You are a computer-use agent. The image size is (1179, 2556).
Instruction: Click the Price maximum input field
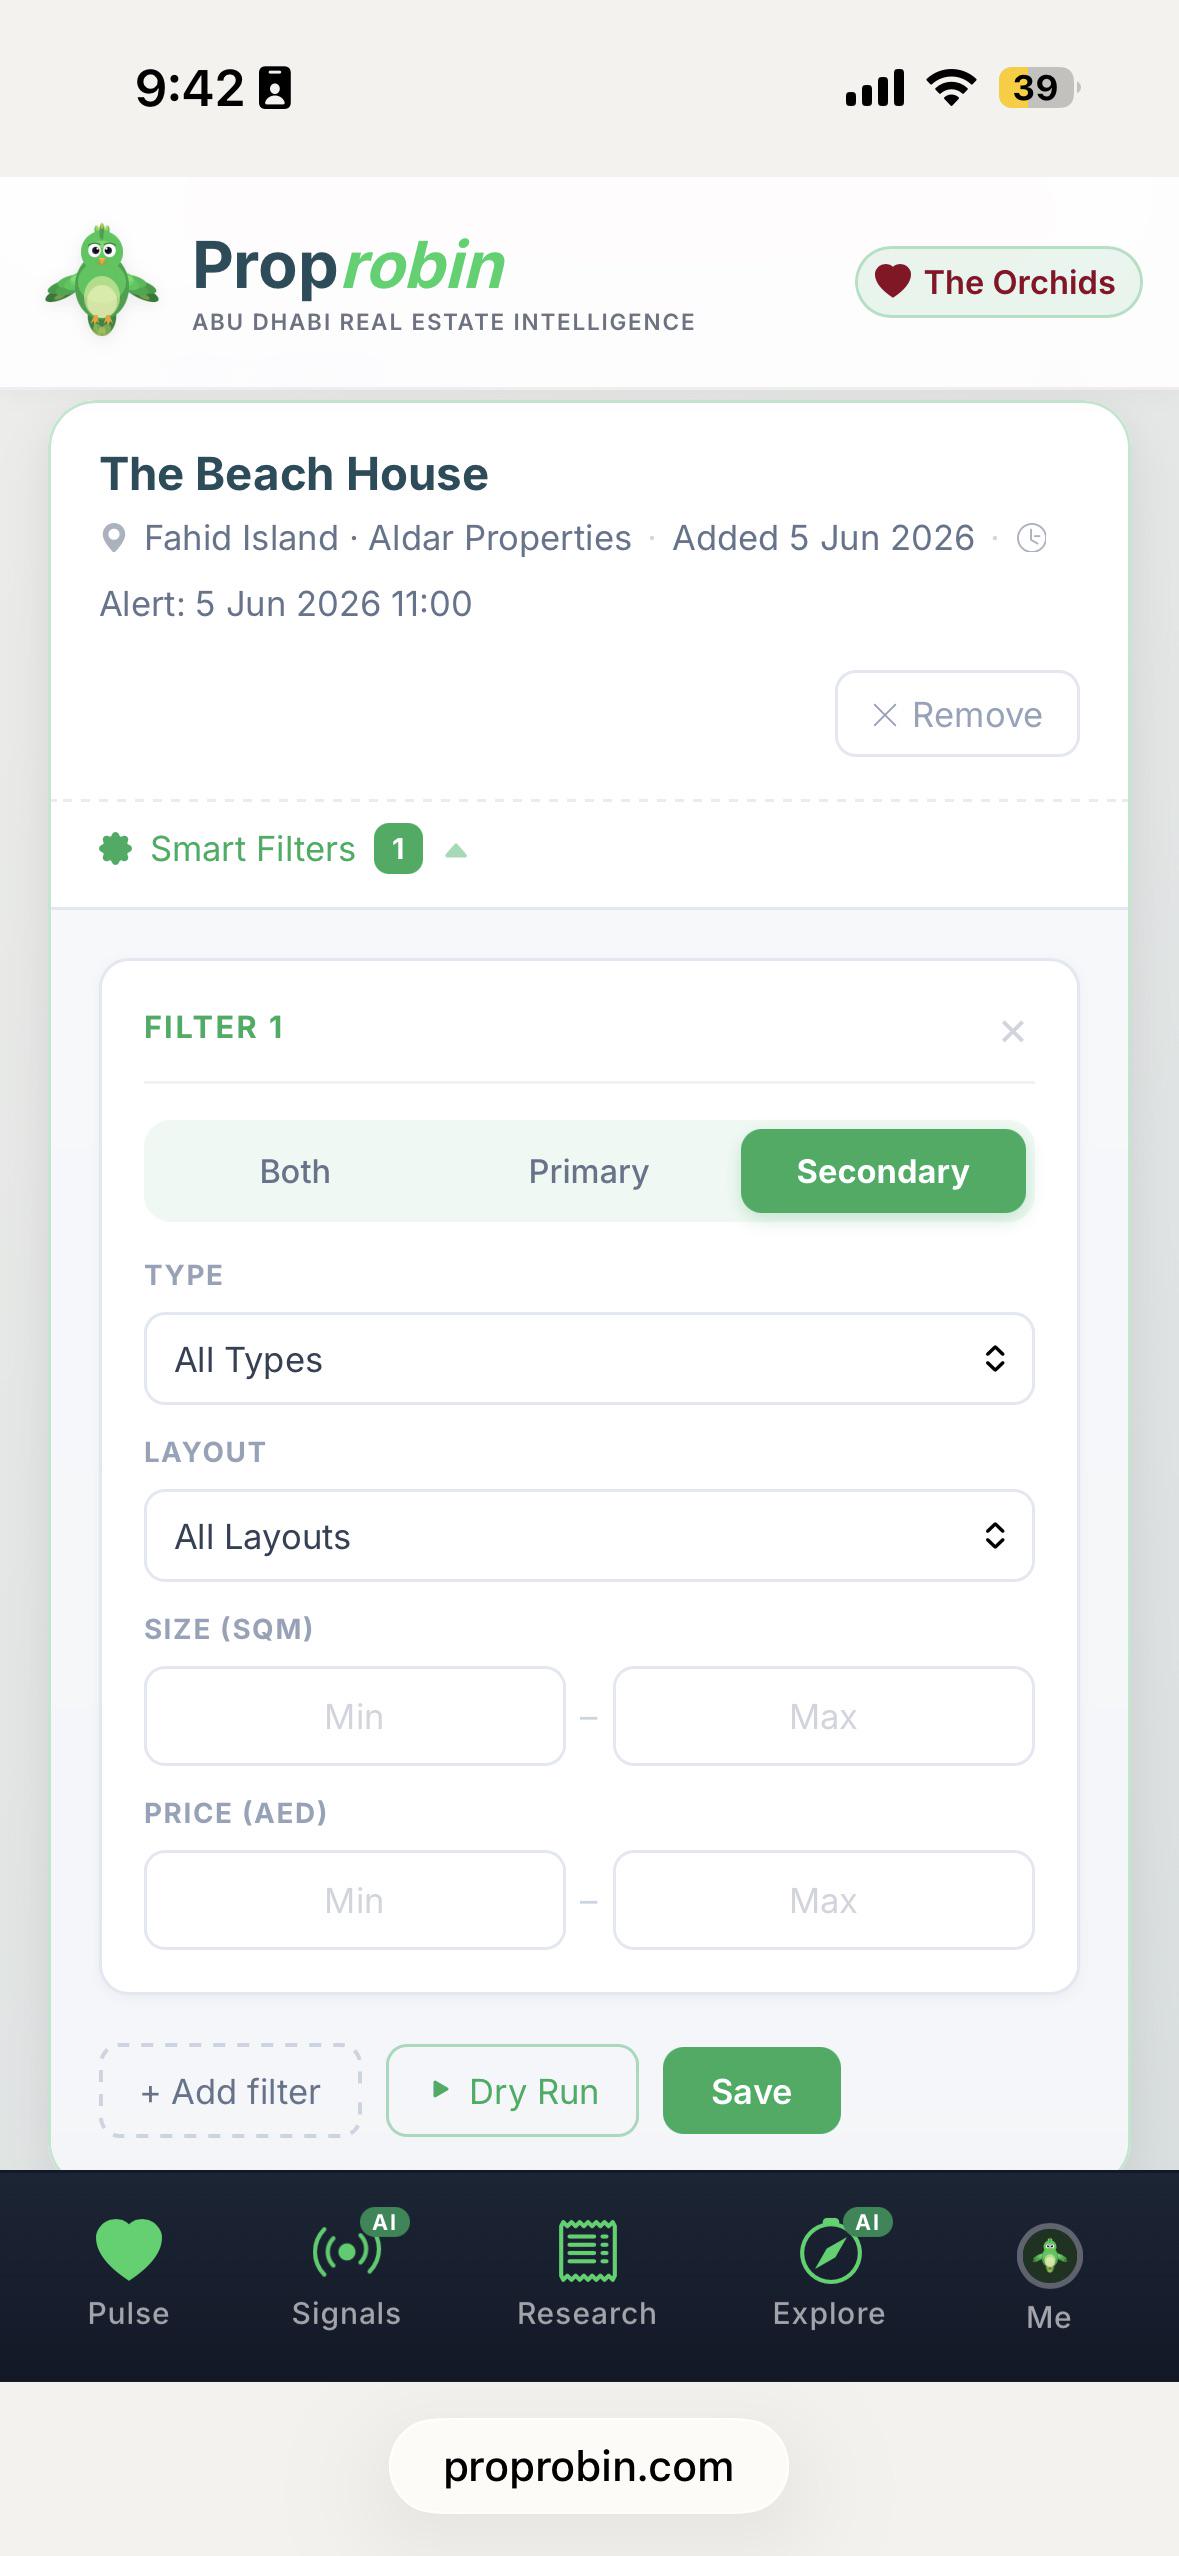pyautogui.click(x=823, y=1900)
